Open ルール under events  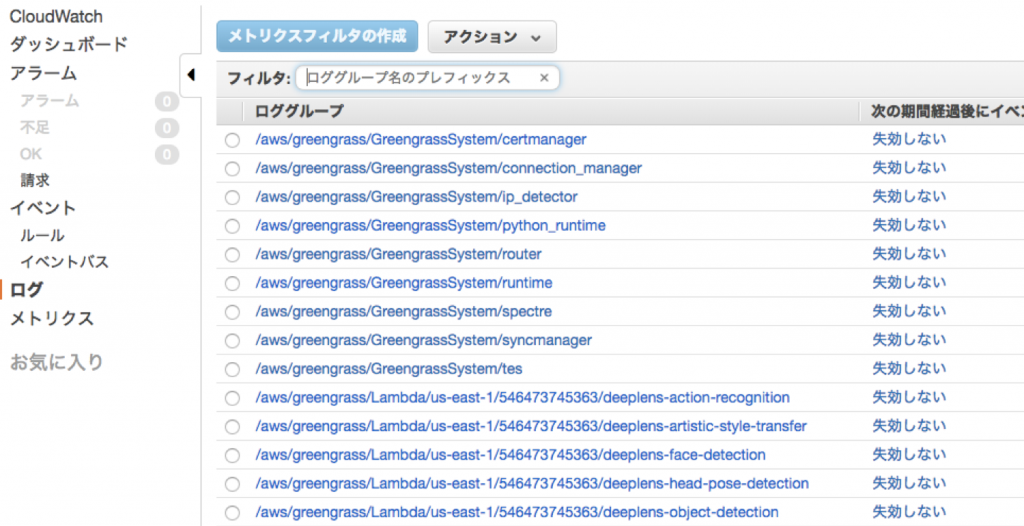pyautogui.click(x=42, y=235)
